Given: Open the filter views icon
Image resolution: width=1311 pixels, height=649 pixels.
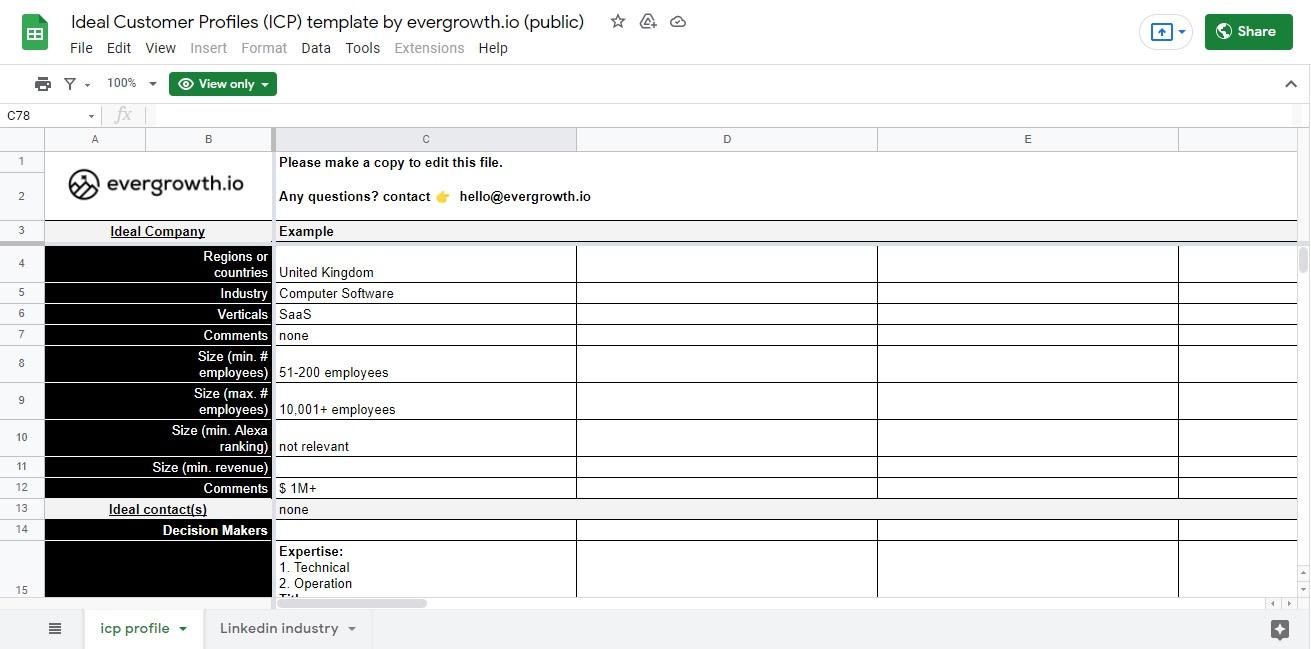Looking at the screenshot, I should pos(70,84).
